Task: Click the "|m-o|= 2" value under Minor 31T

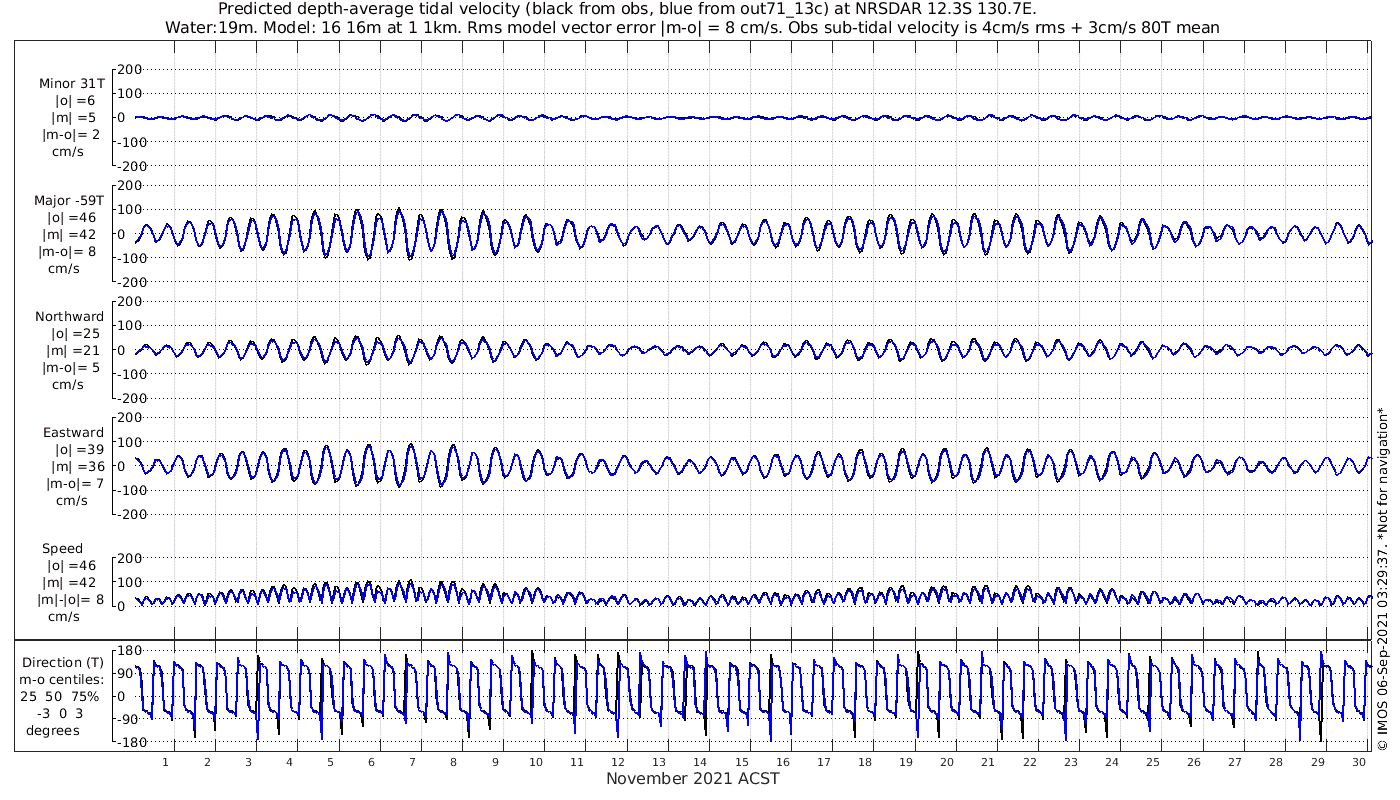Action: click(71, 135)
